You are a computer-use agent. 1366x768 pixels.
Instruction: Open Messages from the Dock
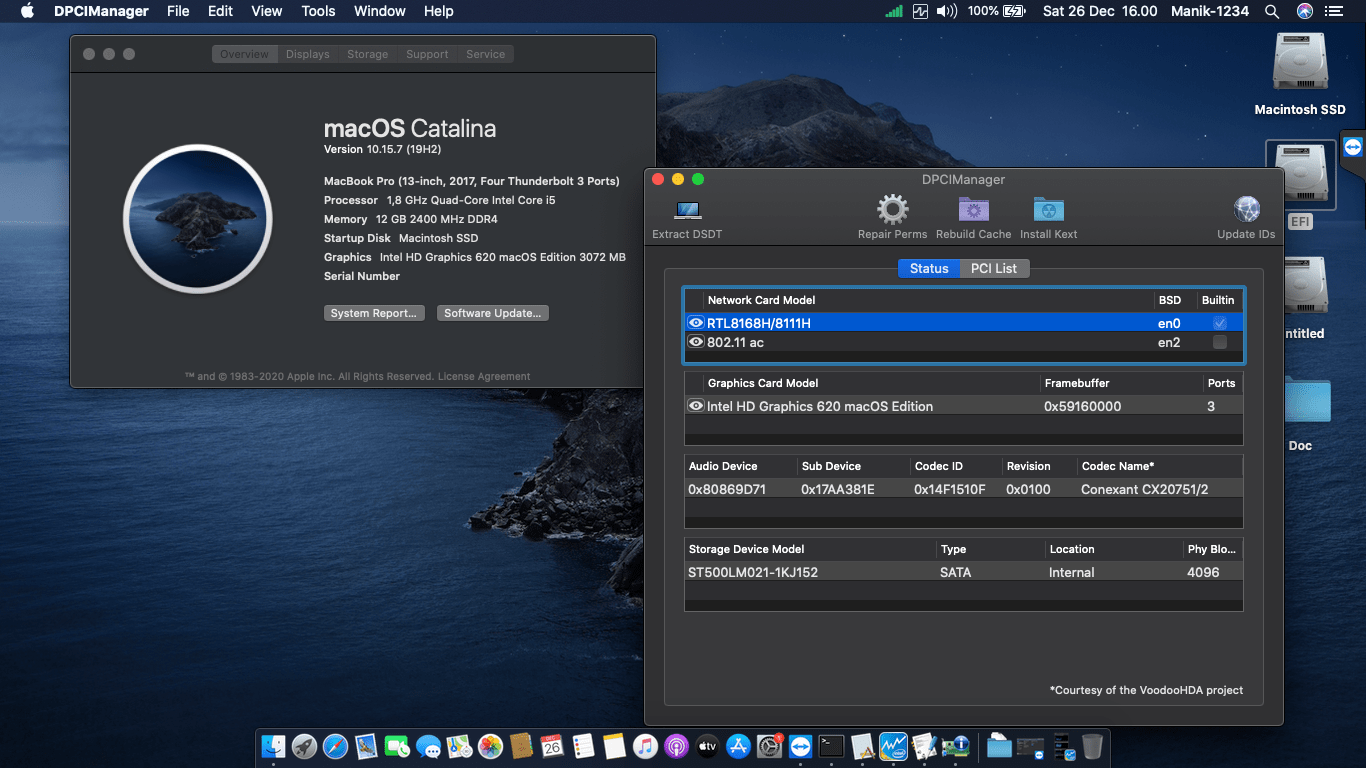coord(429,746)
